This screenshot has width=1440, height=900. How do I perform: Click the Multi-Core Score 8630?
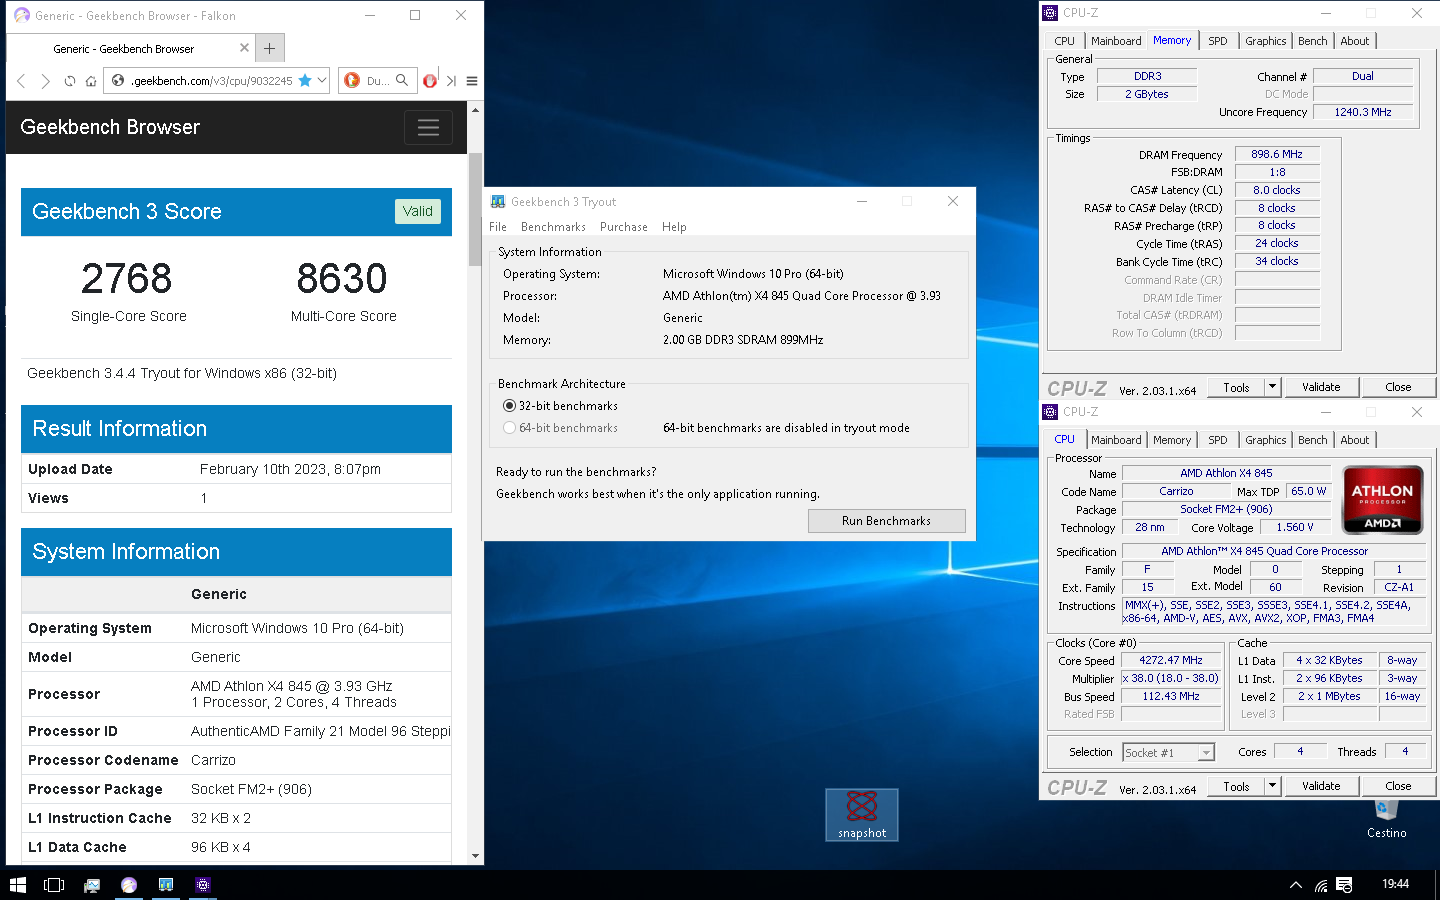(342, 279)
